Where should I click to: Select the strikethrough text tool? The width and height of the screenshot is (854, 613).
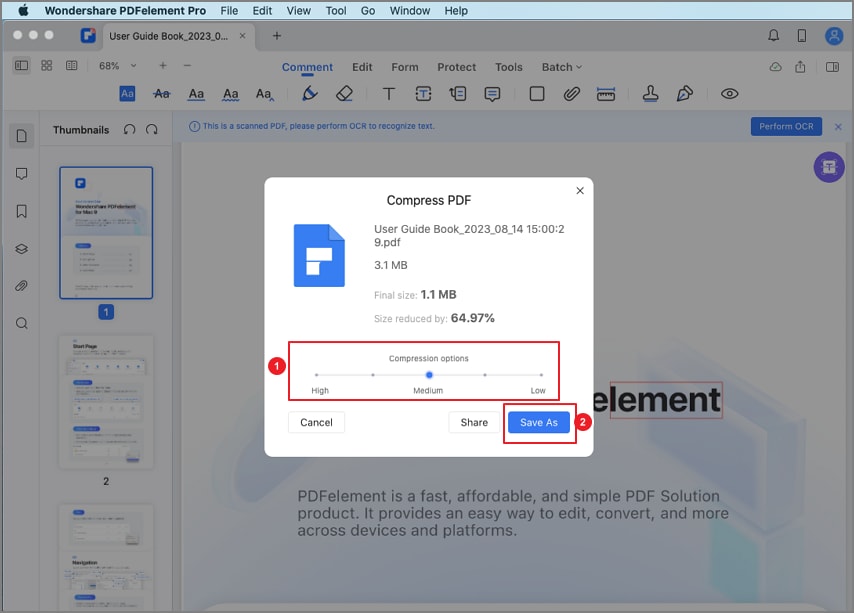click(x=161, y=94)
